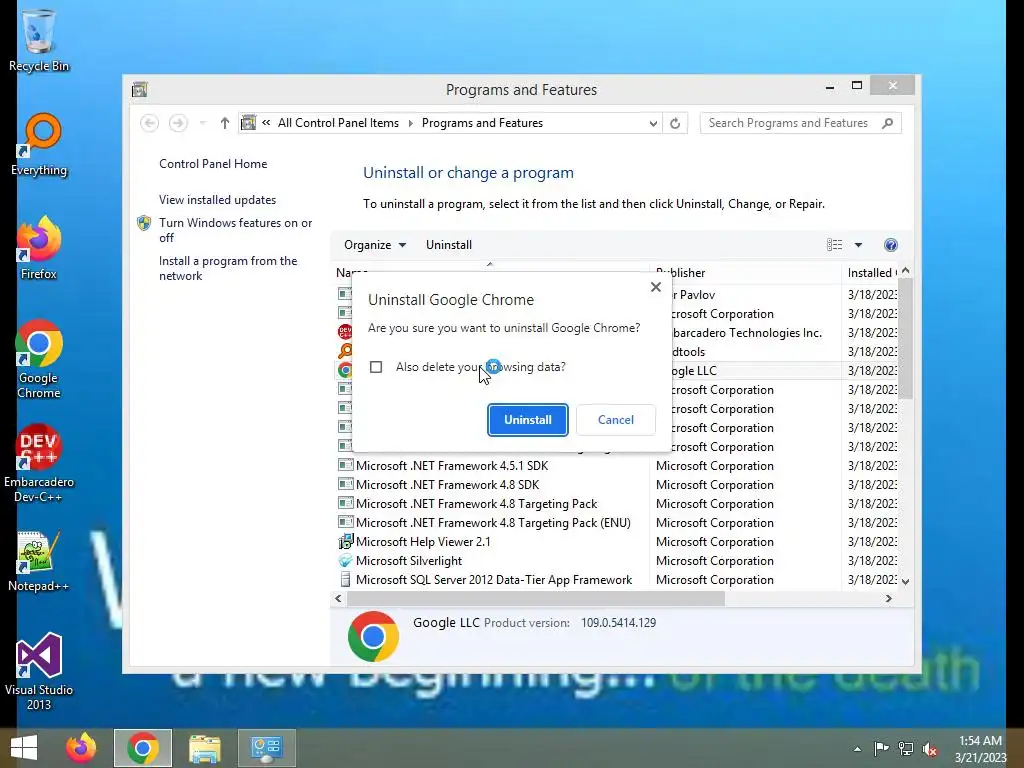Open the Organize dropdown menu
Image resolution: width=1024 pixels, height=768 pixels.
pos(375,245)
